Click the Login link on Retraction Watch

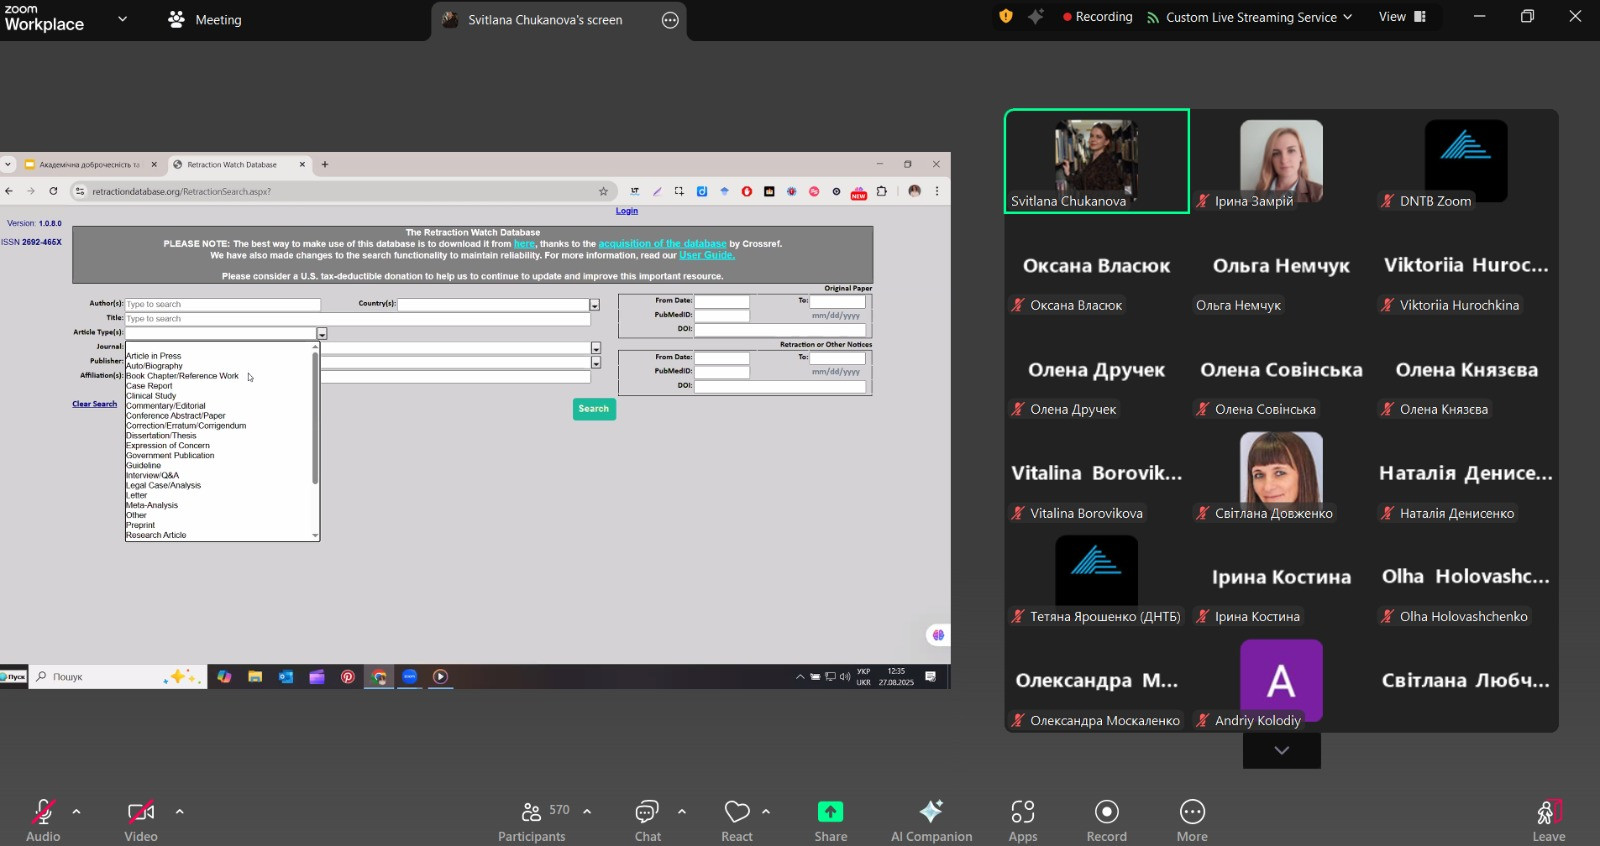coord(627,211)
